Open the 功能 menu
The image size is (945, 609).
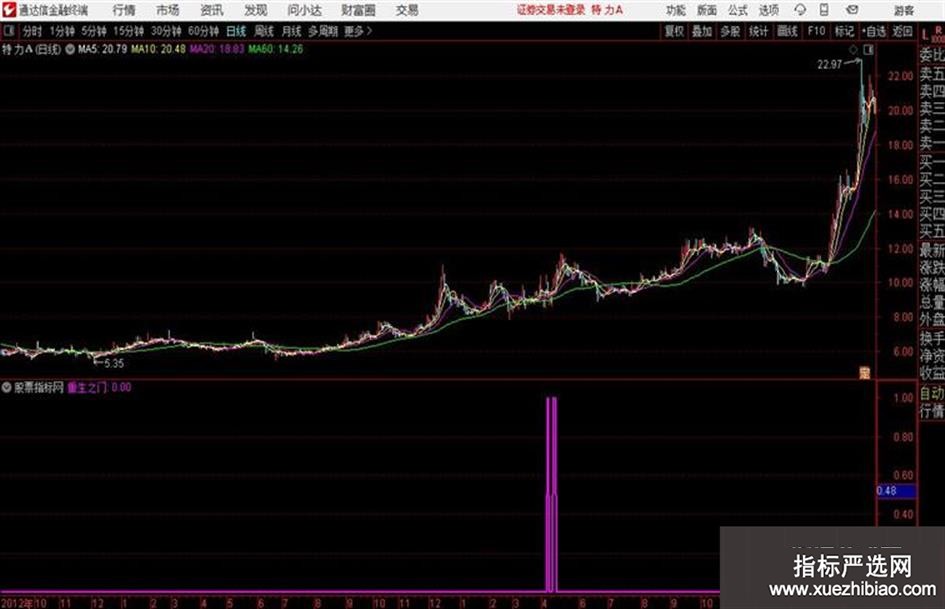(x=676, y=10)
